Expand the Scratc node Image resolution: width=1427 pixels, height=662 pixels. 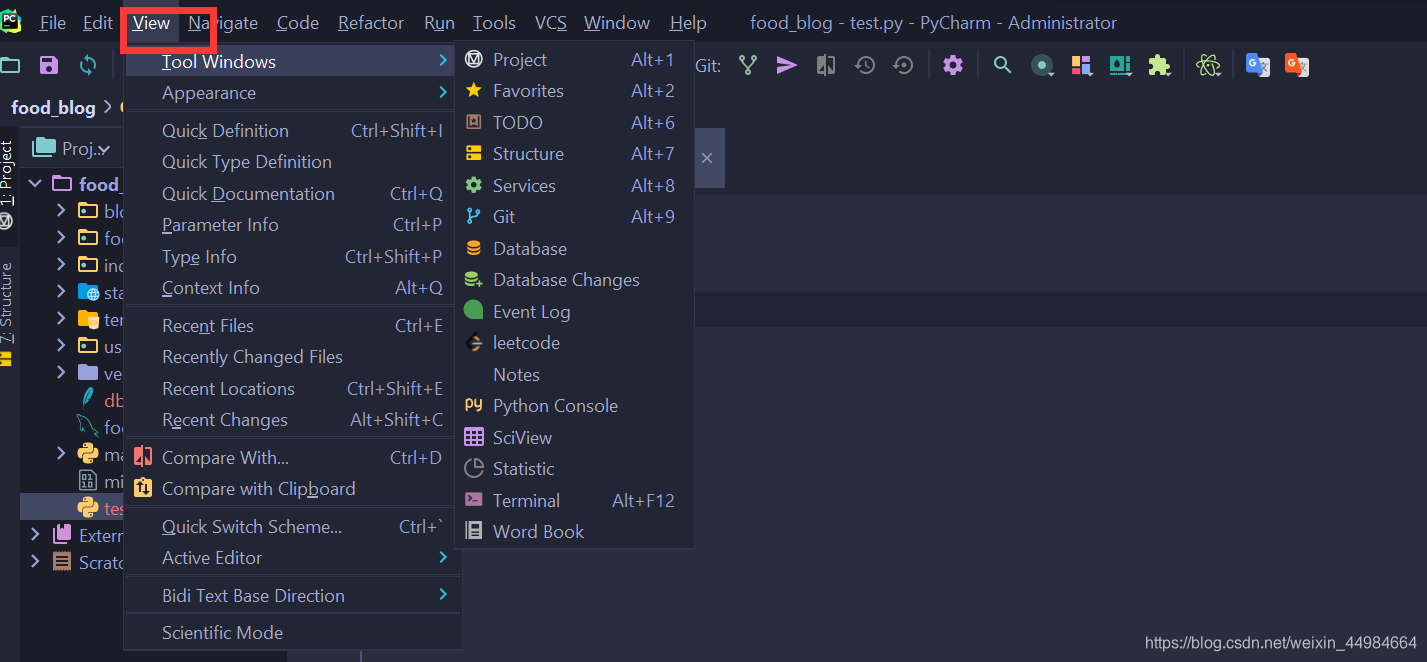click(x=35, y=562)
